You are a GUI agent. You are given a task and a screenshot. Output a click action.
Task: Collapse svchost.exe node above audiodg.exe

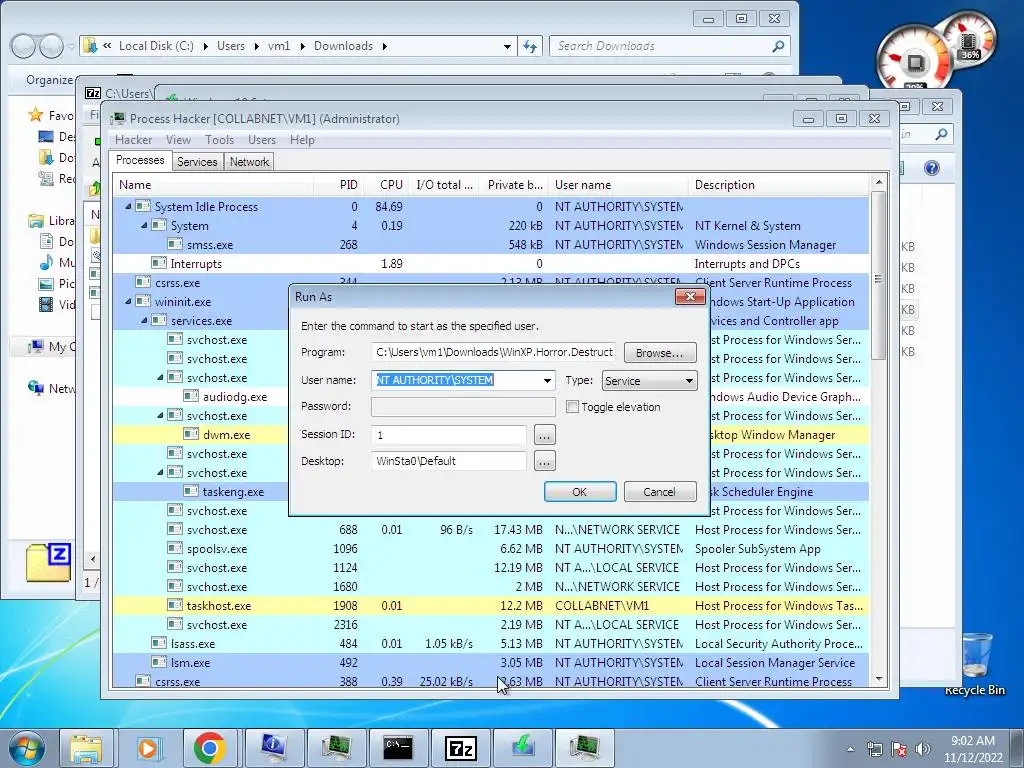160,377
